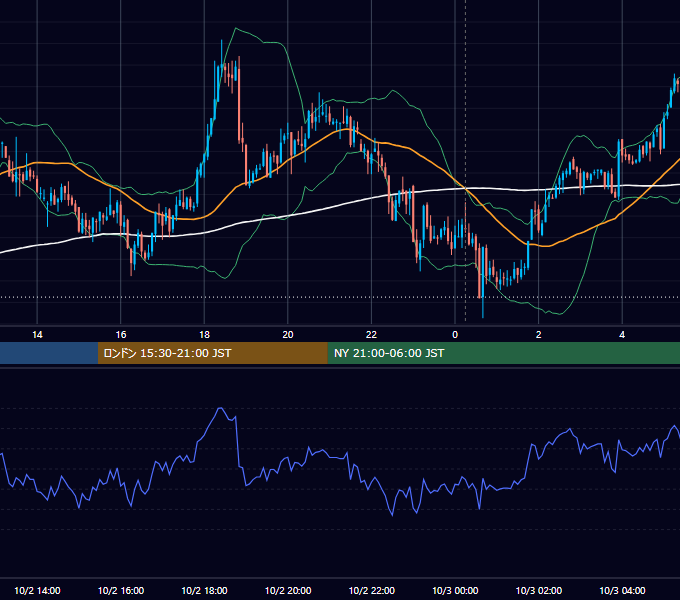This screenshot has width=680, height=600.
Task: Click the NY 21:00-06:00 JST session bar
Action: tap(503, 353)
